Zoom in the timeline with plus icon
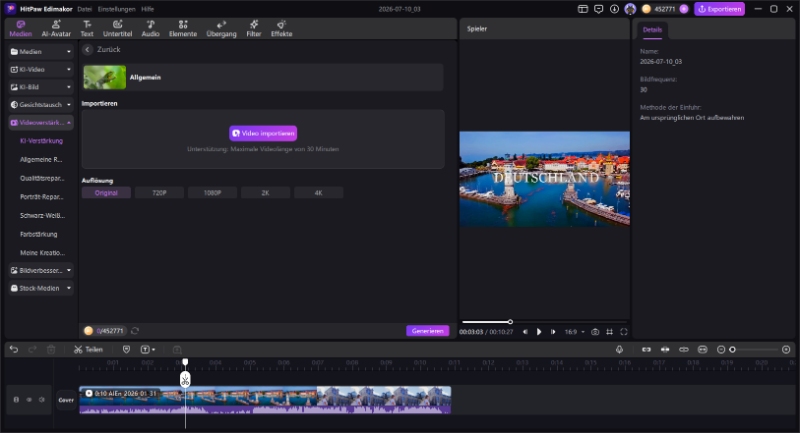800x433 pixels. [x=786, y=349]
